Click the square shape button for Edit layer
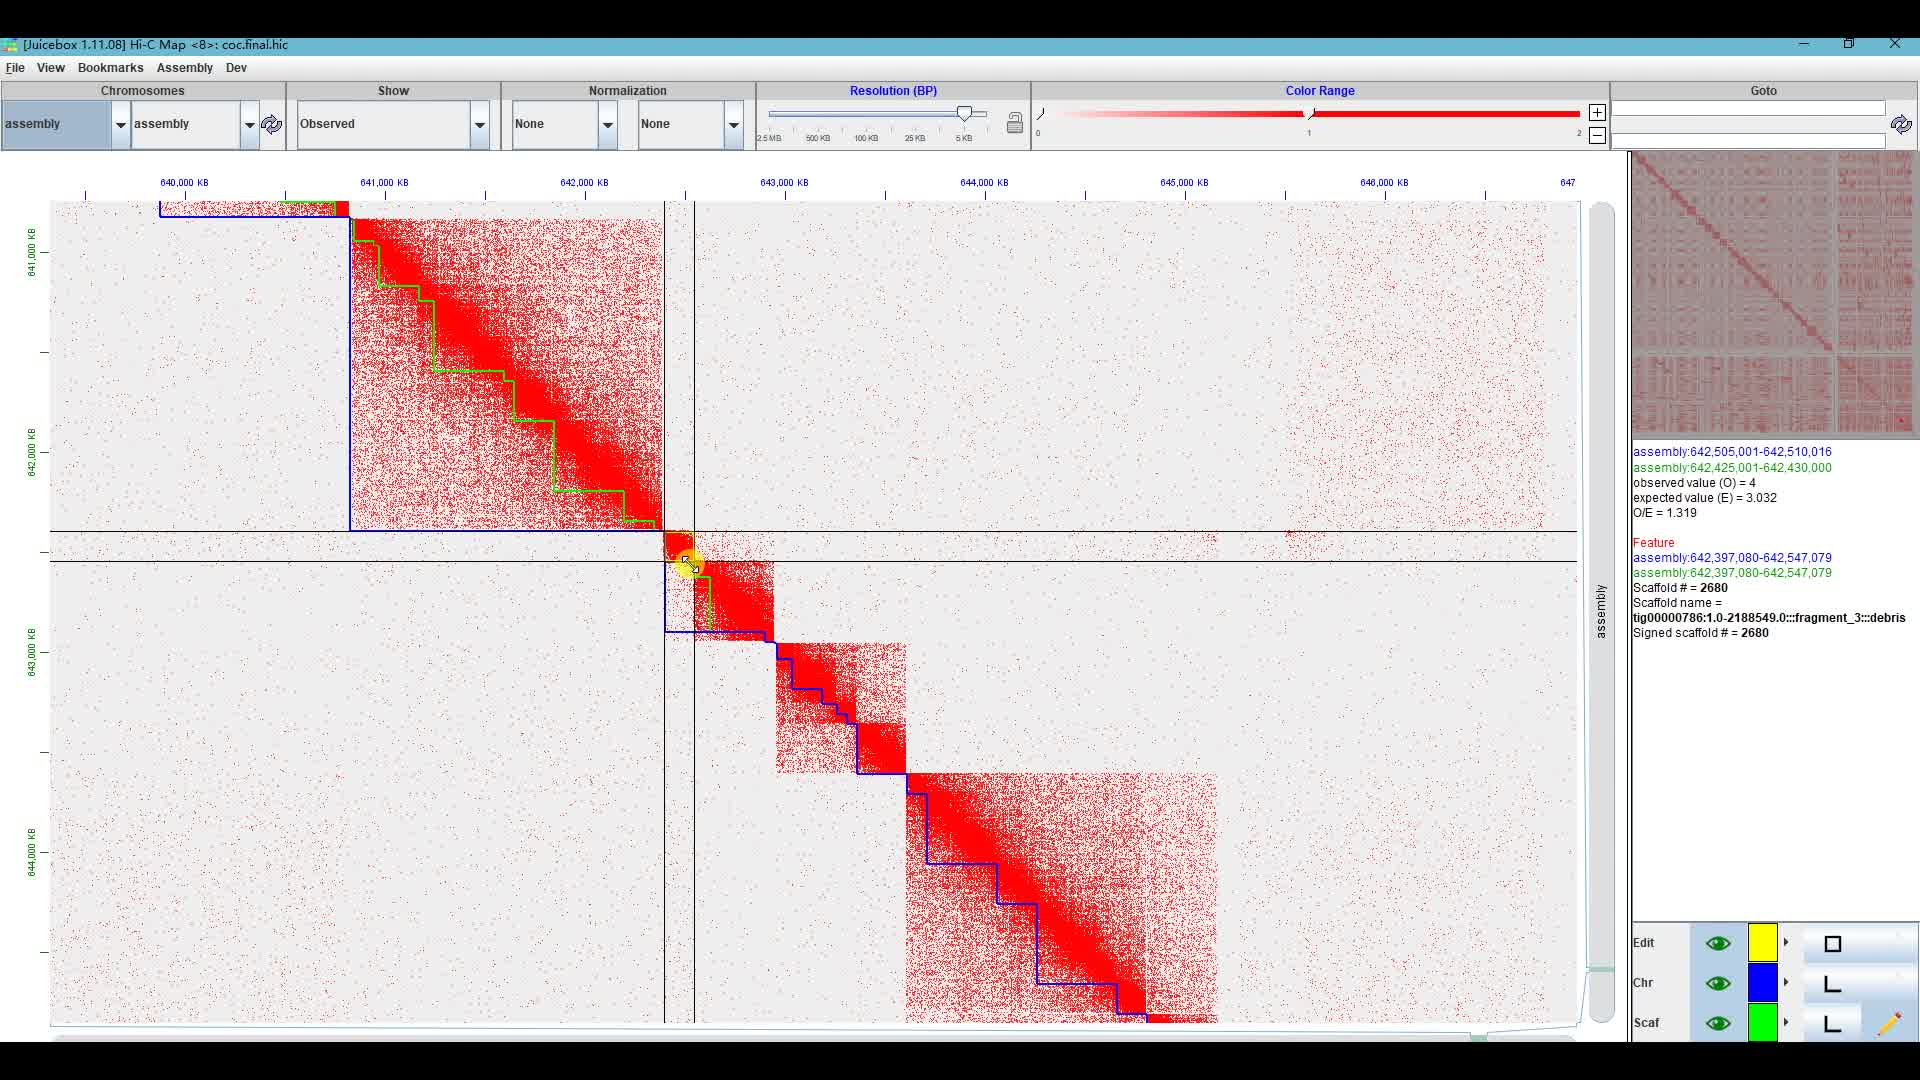The width and height of the screenshot is (1920, 1080). [1832, 944]
